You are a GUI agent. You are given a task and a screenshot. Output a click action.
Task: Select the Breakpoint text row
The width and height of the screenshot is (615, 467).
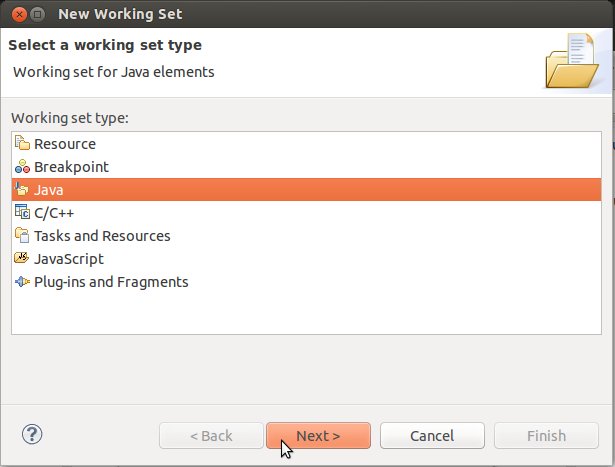click(306, 167)
